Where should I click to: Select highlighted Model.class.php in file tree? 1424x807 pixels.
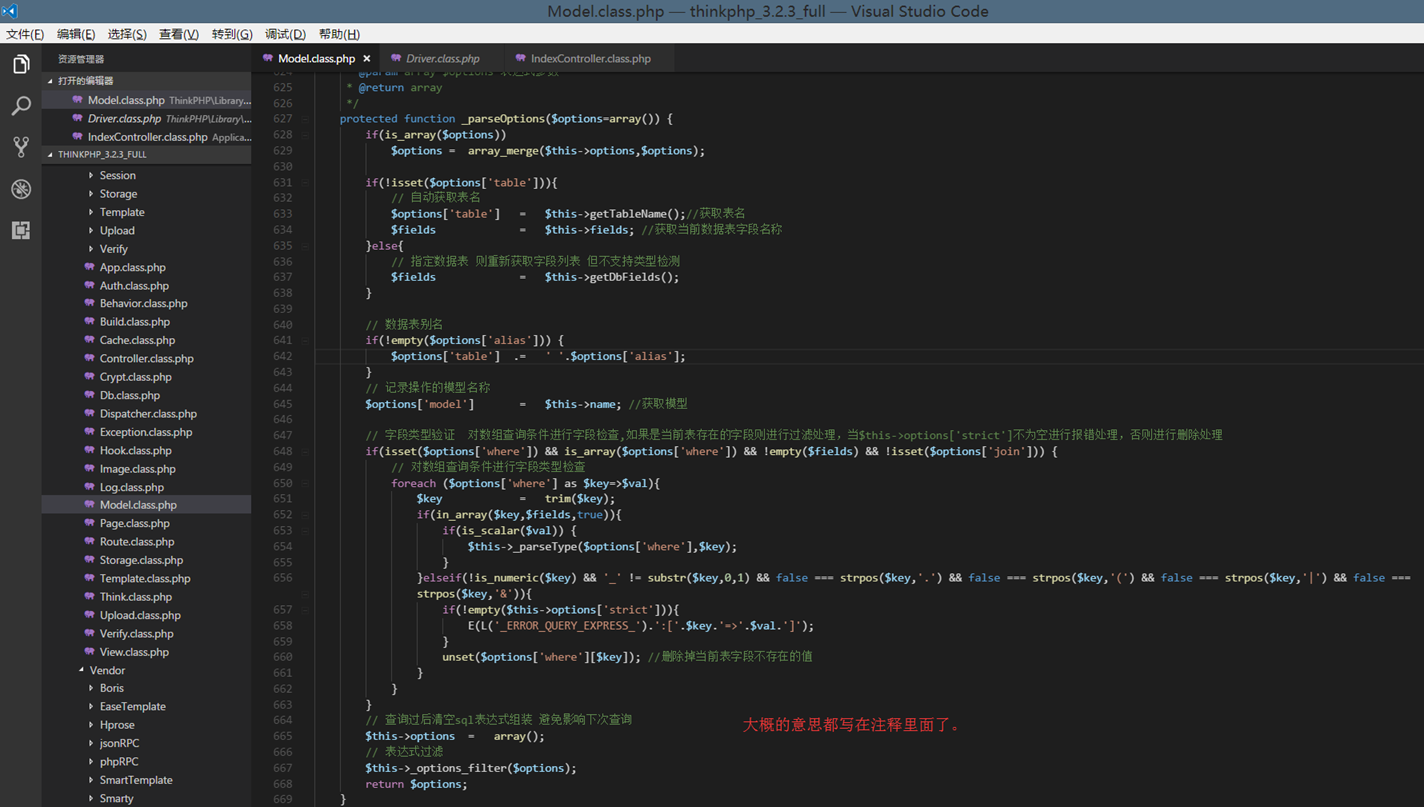coord(146,505)
